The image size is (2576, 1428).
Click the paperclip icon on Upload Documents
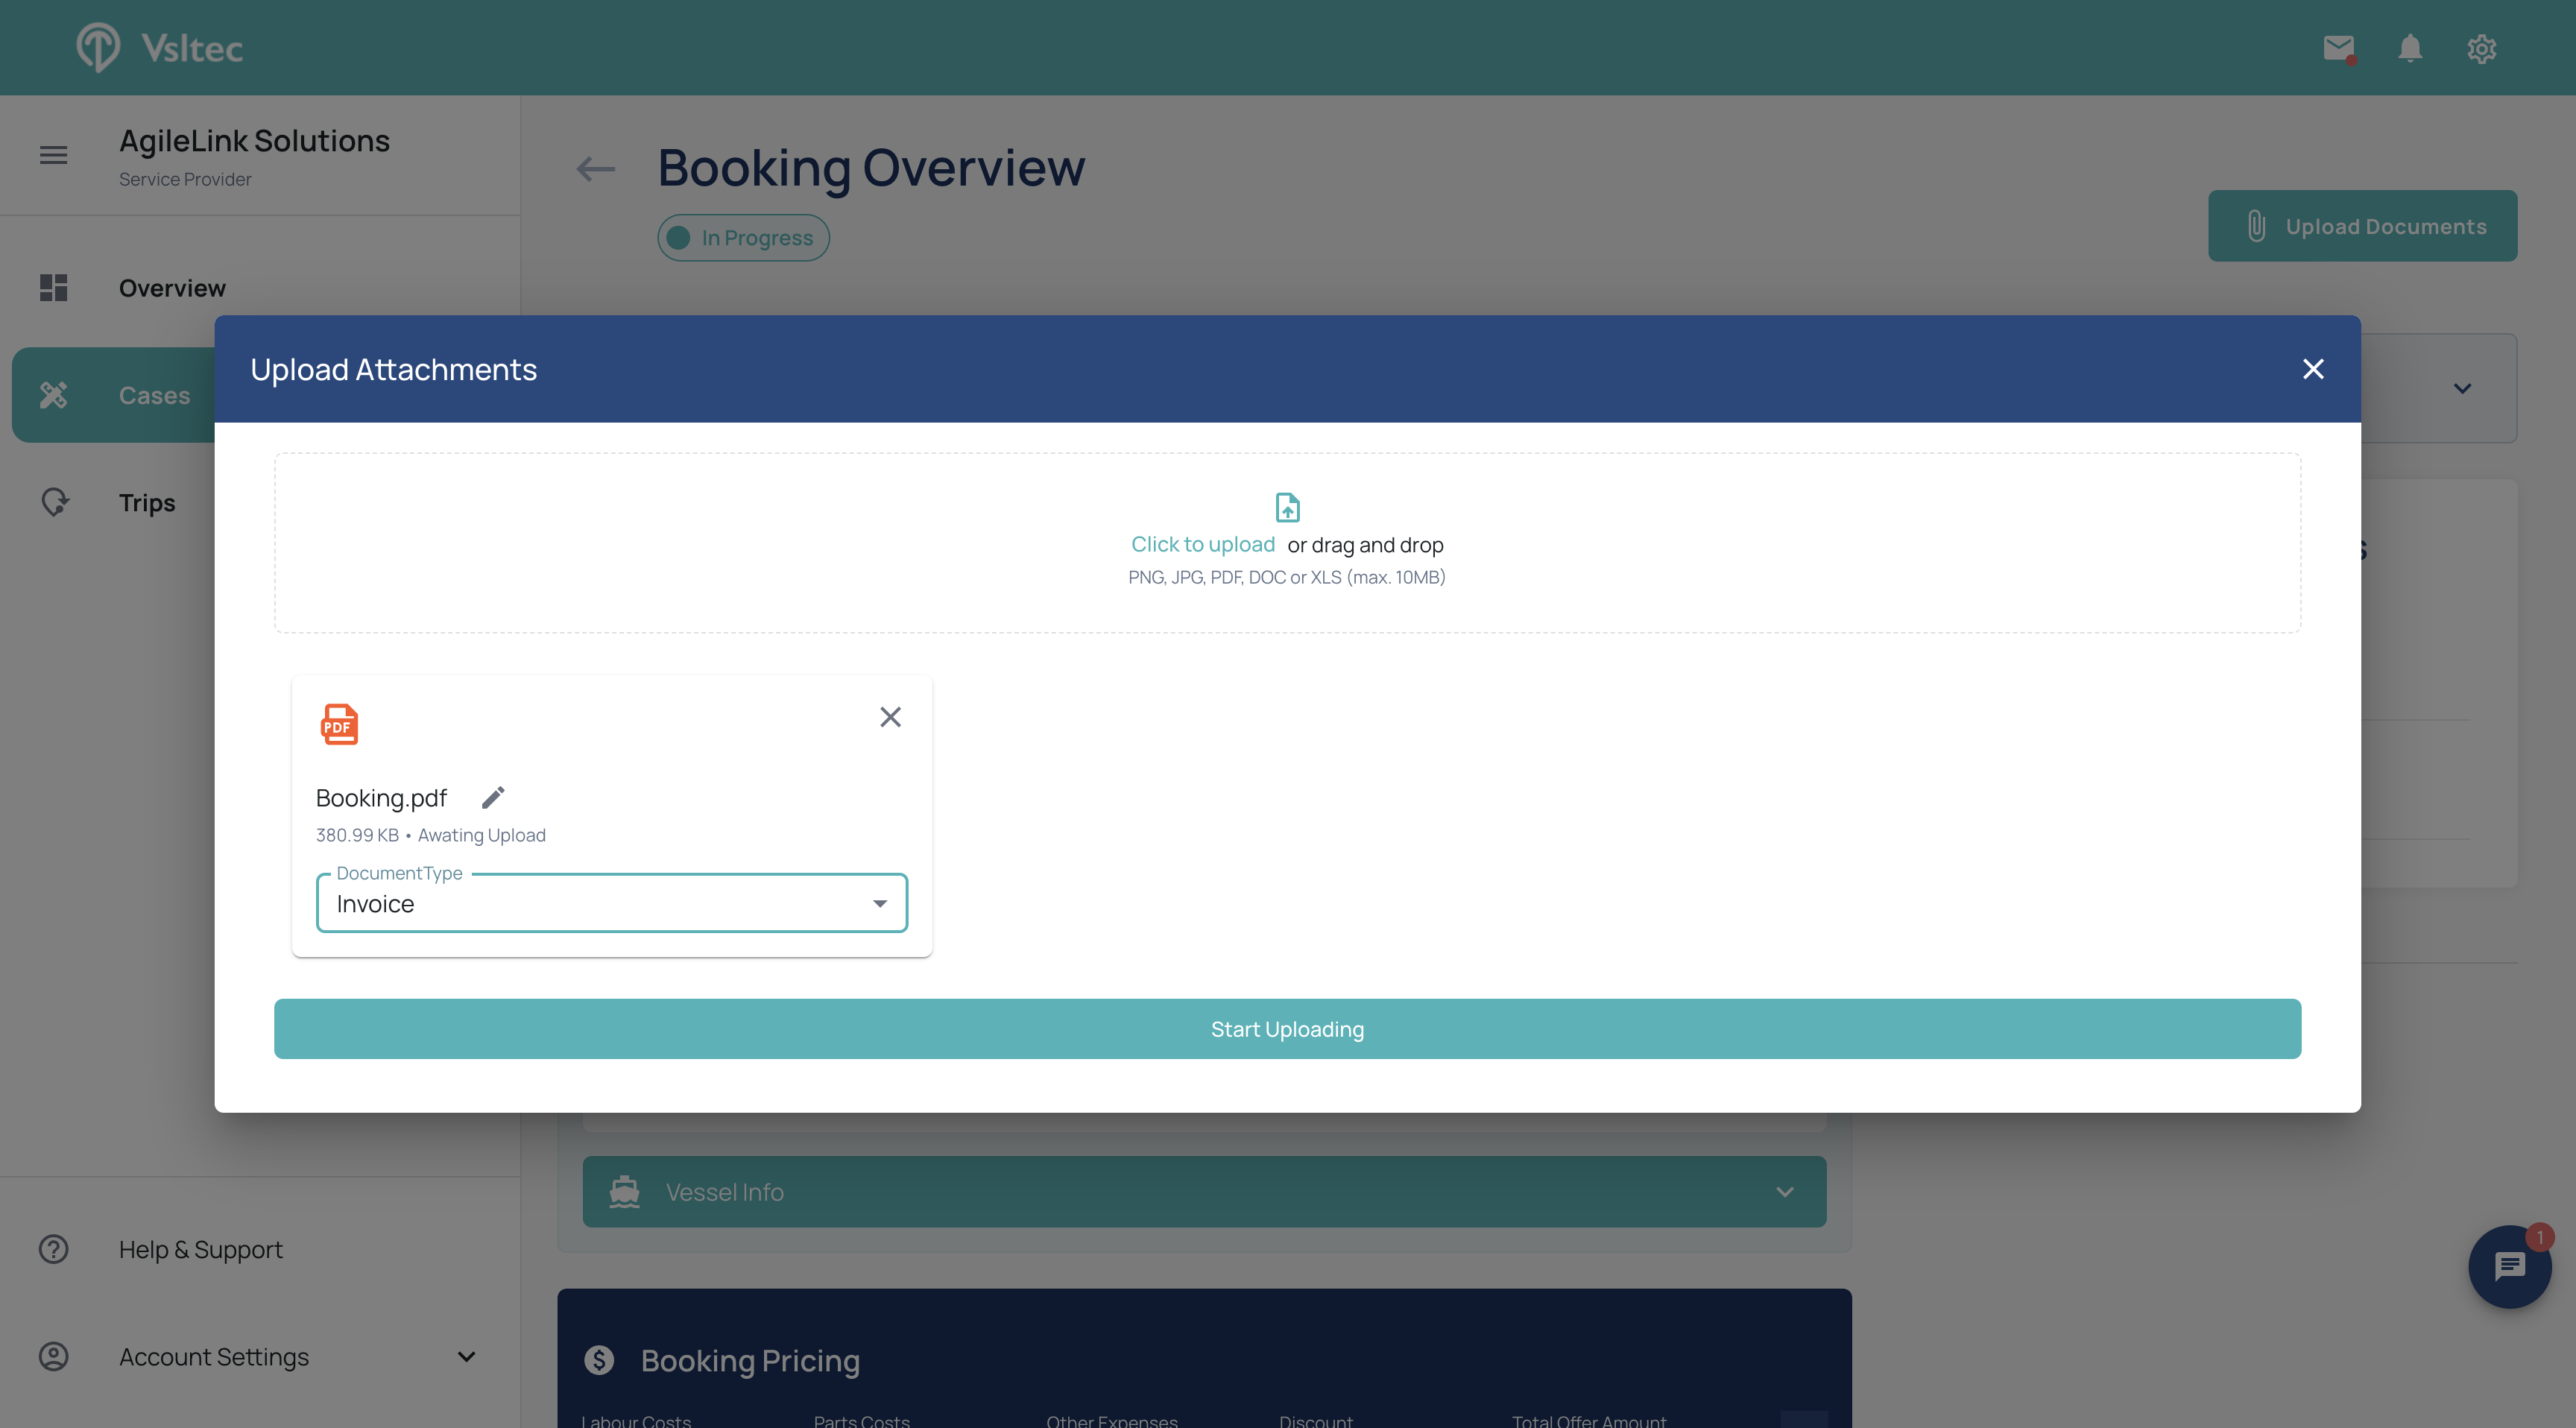[x=2256, y=226]
